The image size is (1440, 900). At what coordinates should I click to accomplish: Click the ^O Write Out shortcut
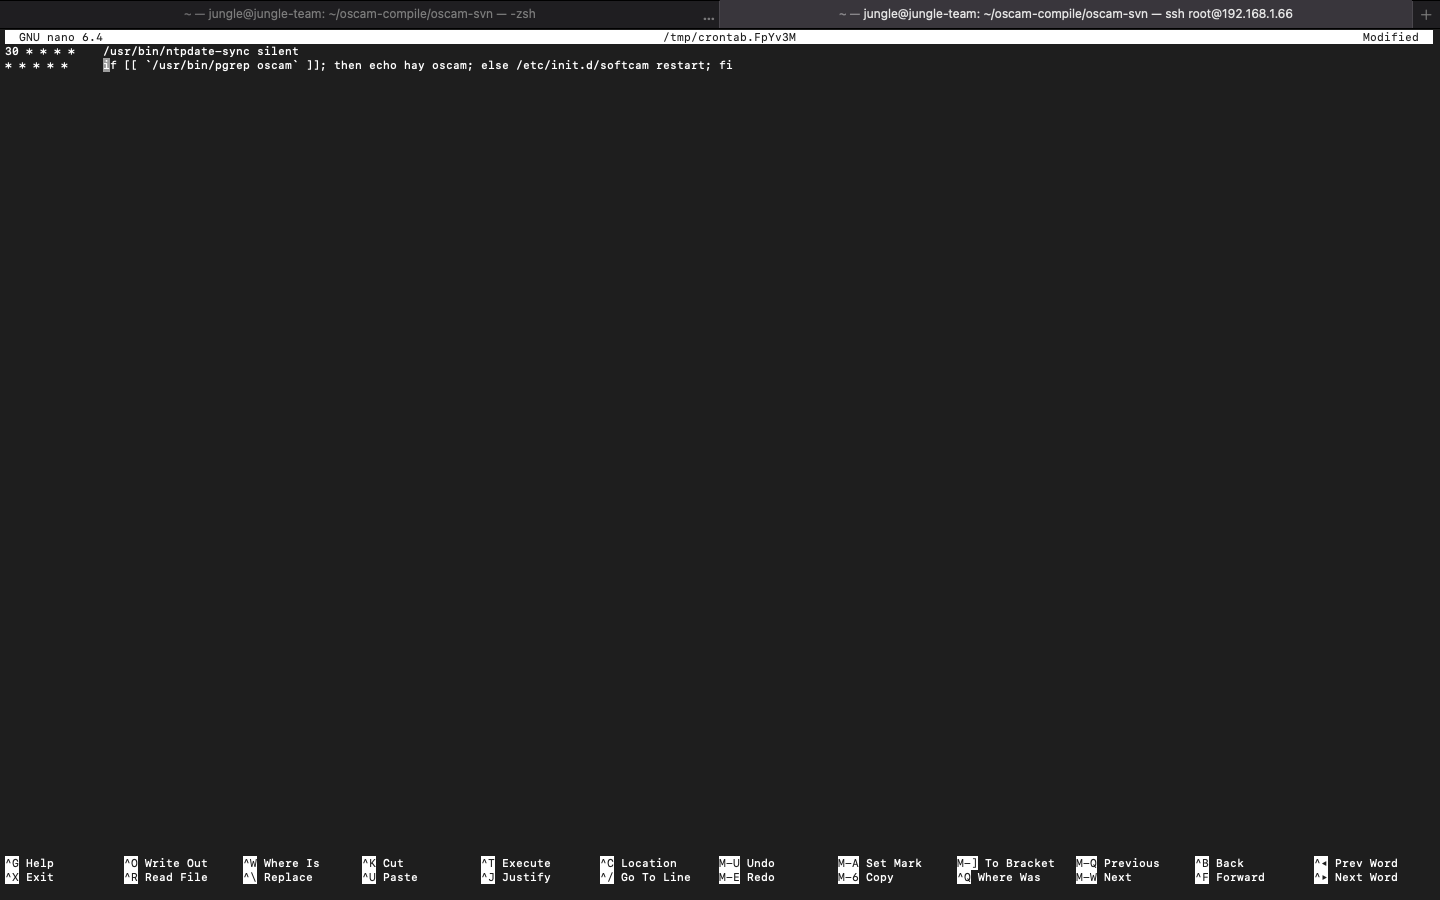click(166, 863)
